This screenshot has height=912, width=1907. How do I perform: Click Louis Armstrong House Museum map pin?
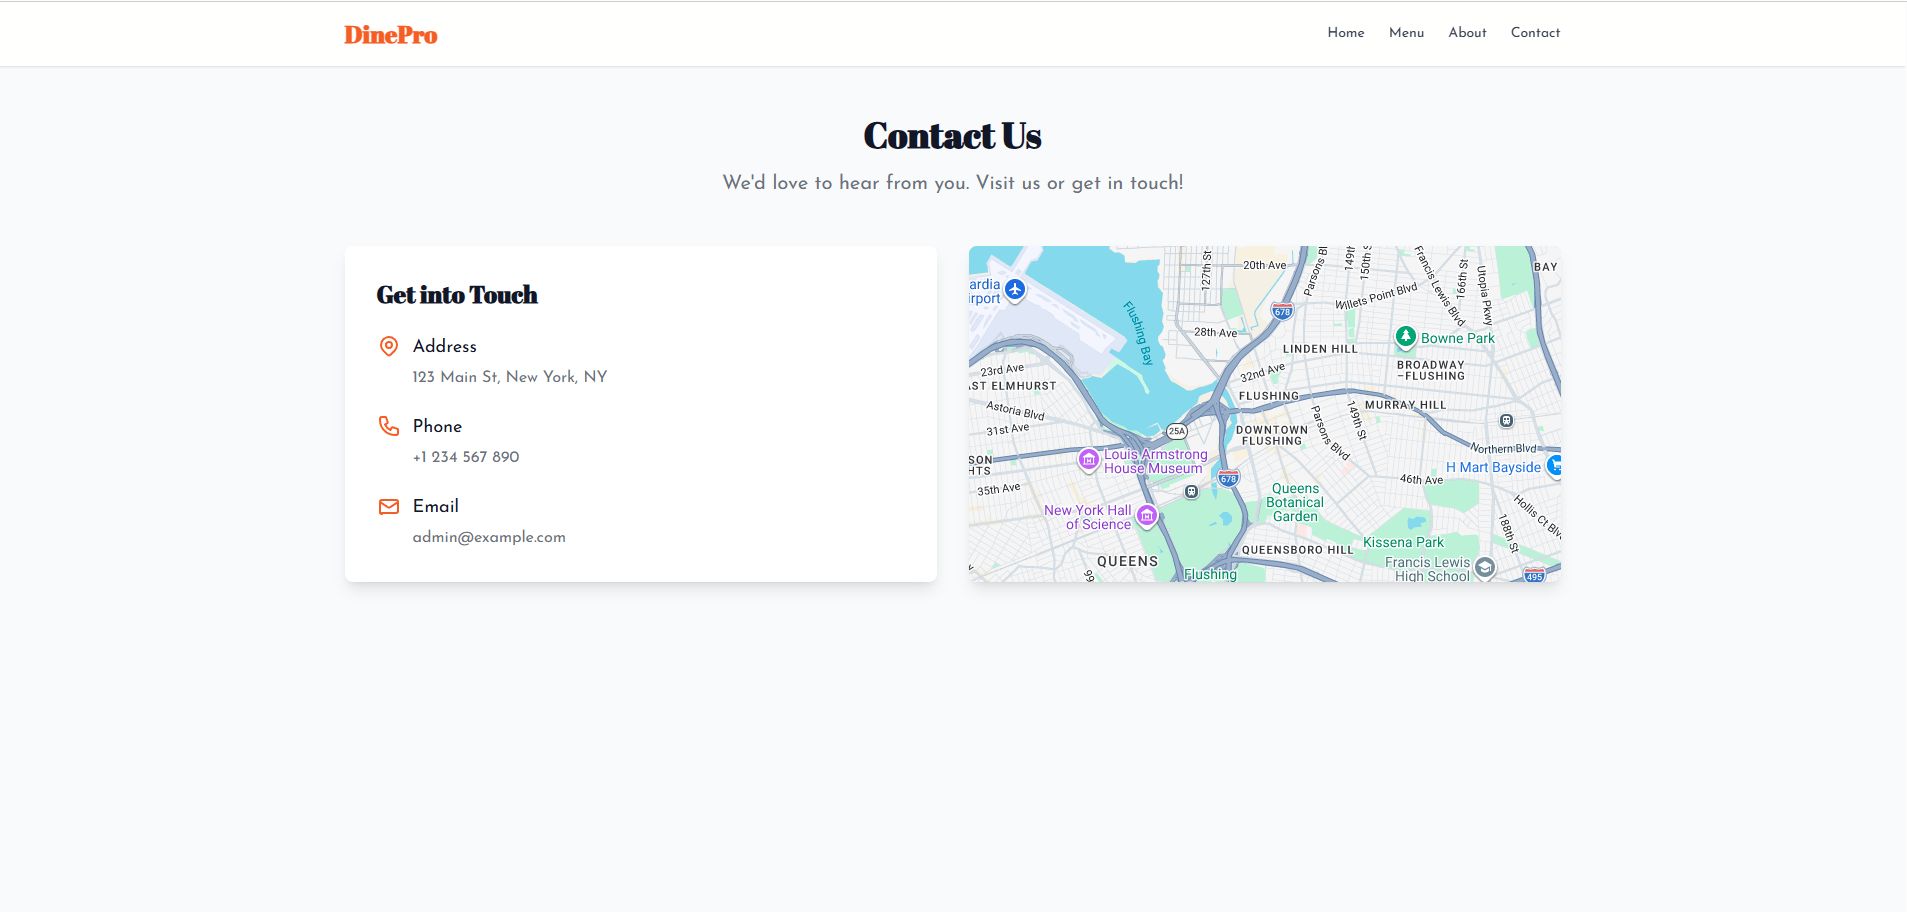(x=1088, y=460)
